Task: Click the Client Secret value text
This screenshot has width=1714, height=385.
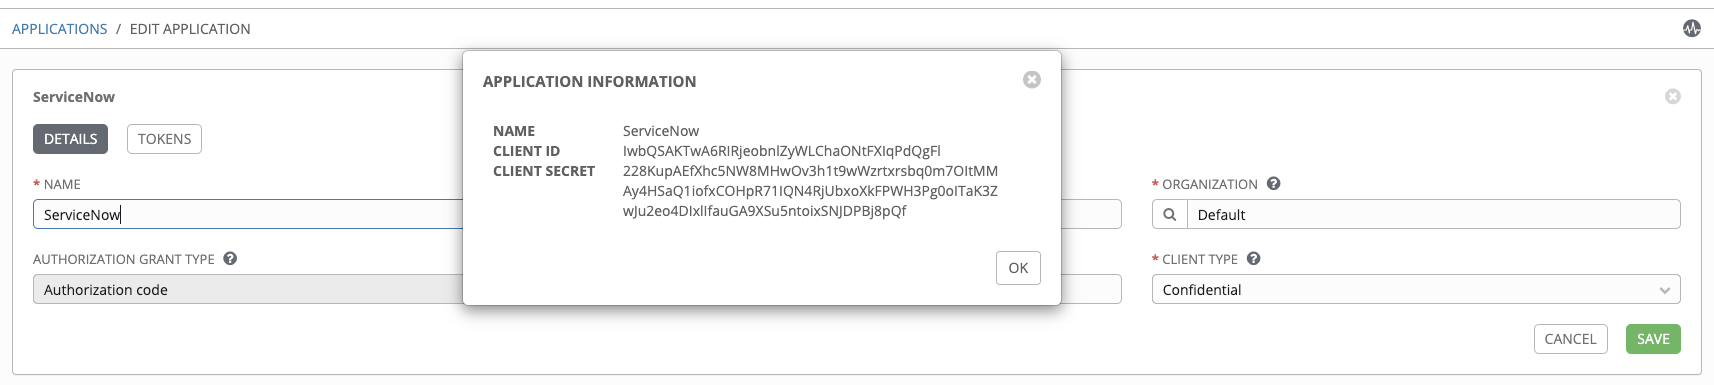Action: pyautogui.click(x=810, y=191)
